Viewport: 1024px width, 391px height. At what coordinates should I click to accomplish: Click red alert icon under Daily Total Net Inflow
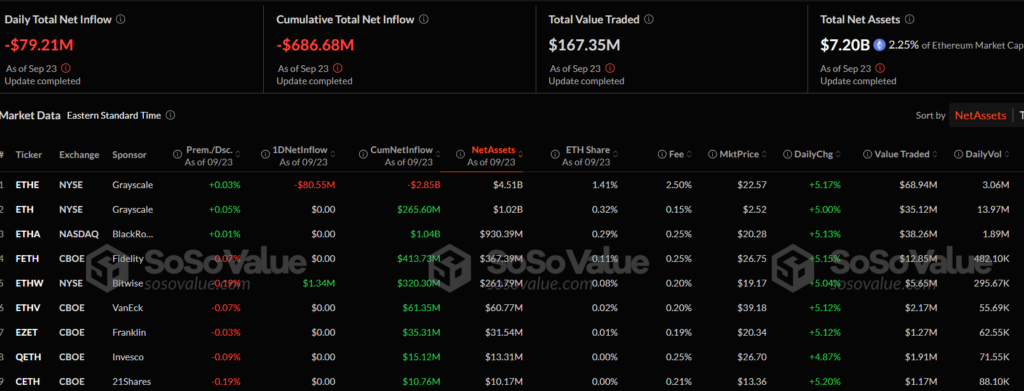pos(65,68)
